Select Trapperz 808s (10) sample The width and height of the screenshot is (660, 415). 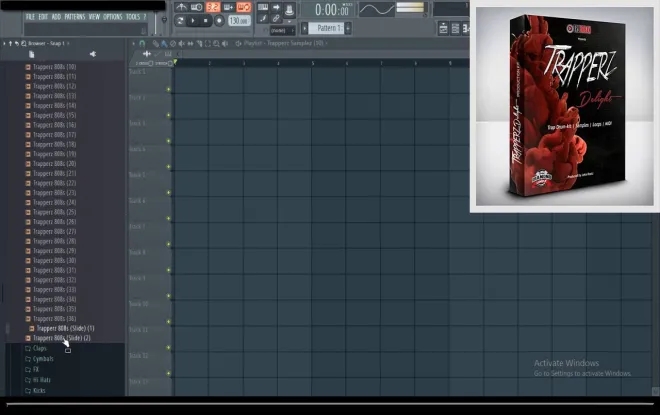point(54,67)
